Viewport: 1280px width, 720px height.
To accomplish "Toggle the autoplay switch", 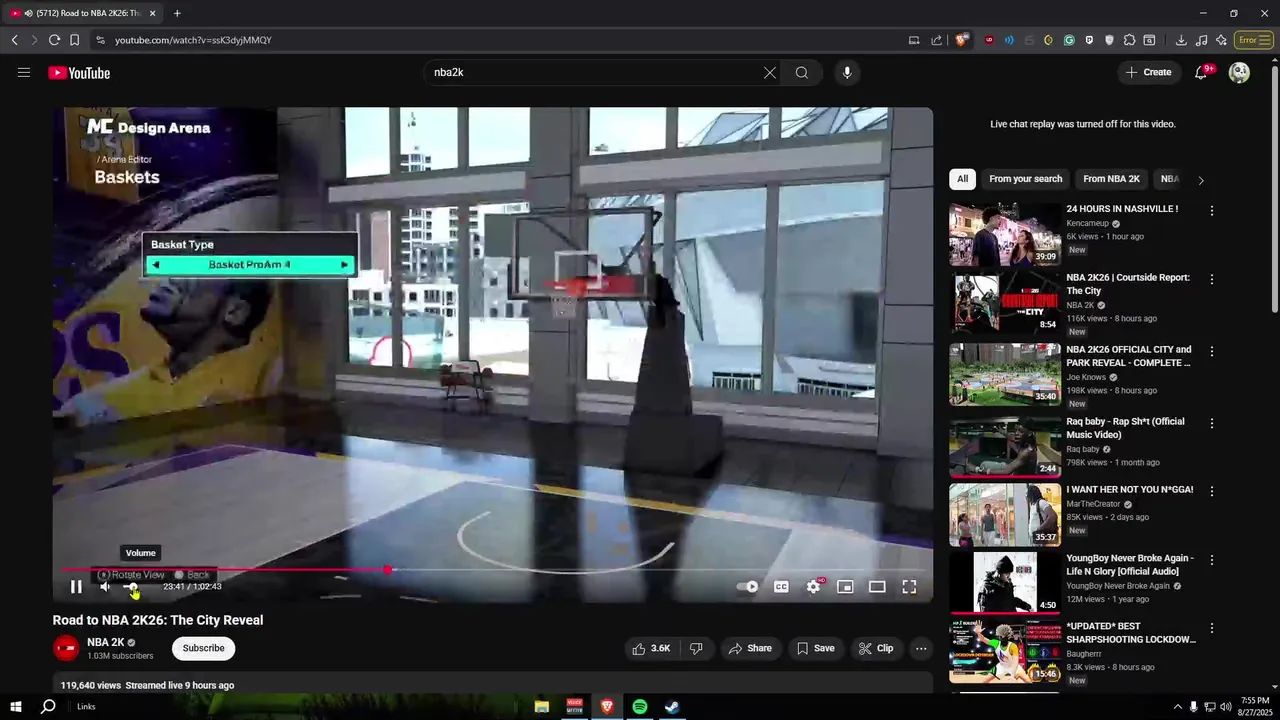I will pyautogui.click(x=748, y=587).
